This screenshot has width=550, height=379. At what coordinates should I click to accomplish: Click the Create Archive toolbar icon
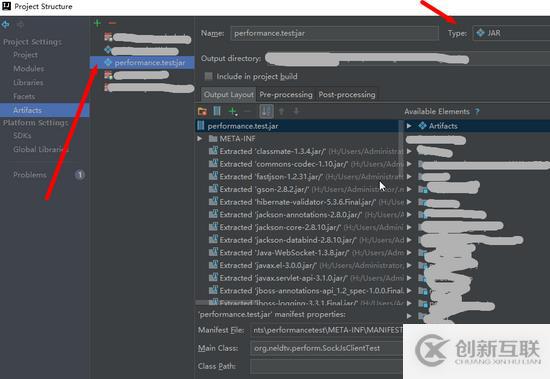click(x=217, y=112)
